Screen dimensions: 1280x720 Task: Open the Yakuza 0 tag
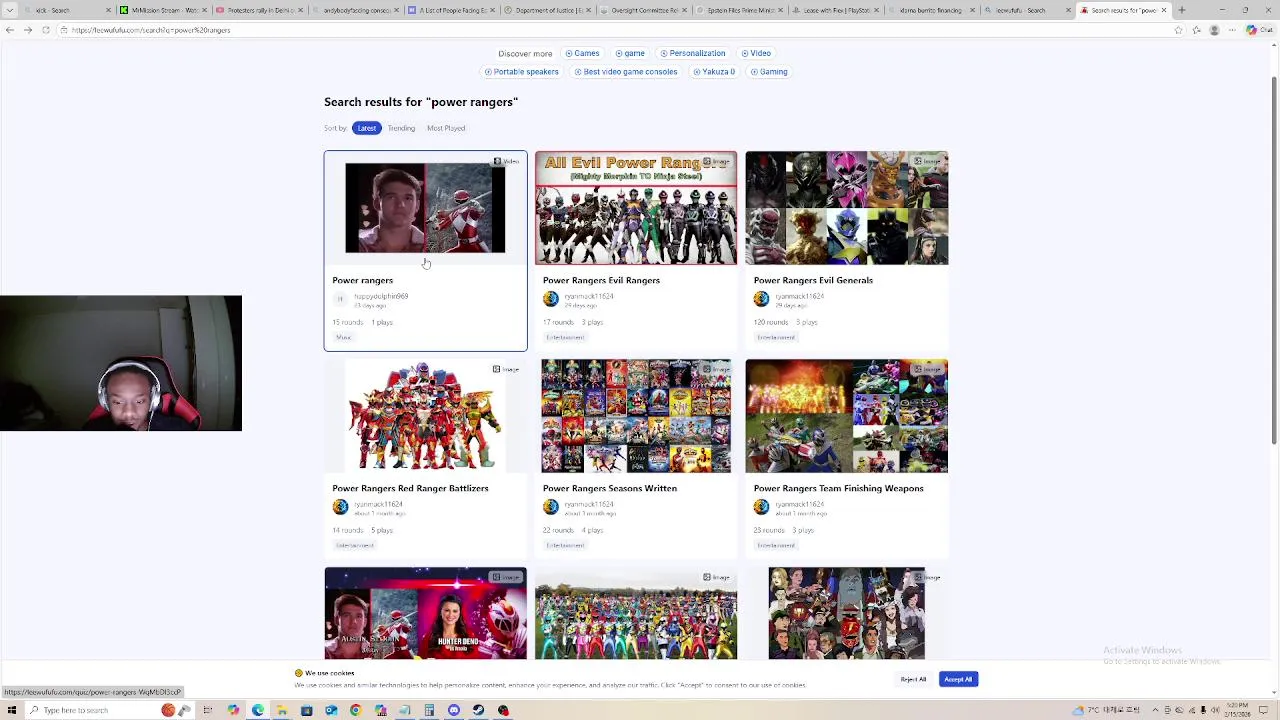click(x=714, y=72)
